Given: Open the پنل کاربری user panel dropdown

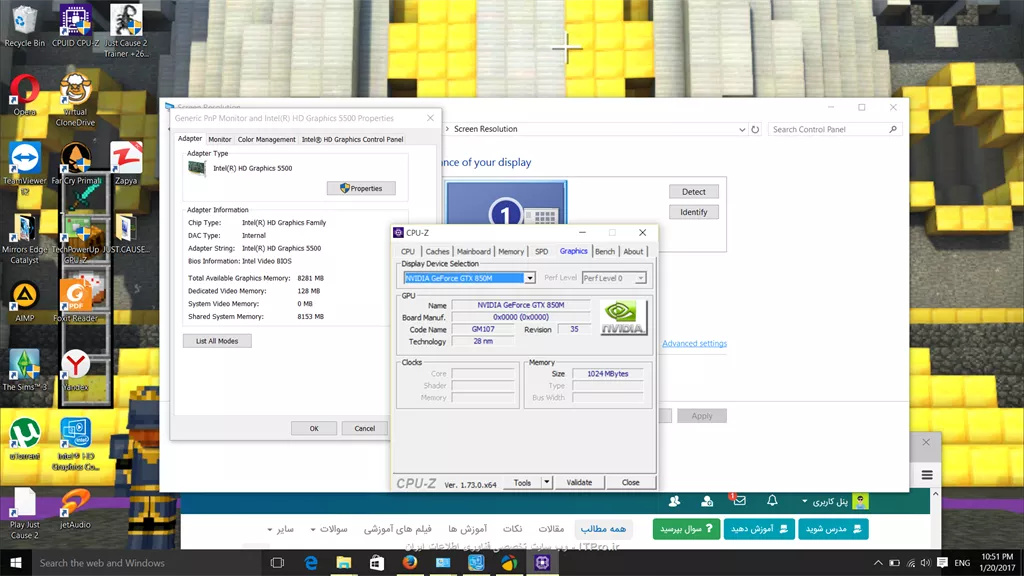Looking at the screenshot, I should tap(824, 502).
